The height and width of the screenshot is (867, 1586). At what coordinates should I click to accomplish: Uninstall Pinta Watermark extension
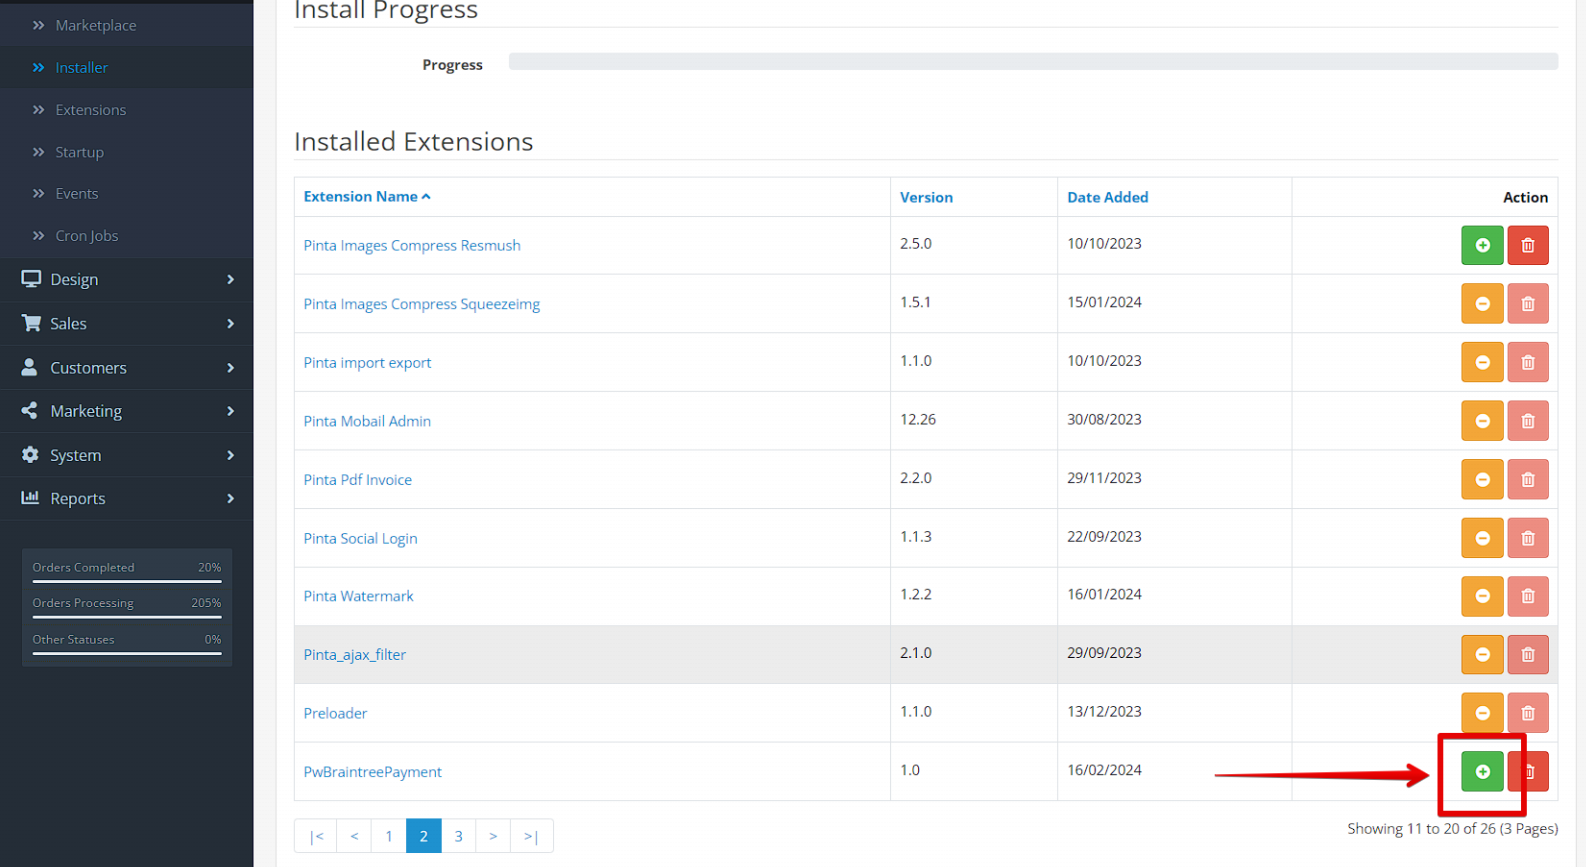tap(1482, 596)
